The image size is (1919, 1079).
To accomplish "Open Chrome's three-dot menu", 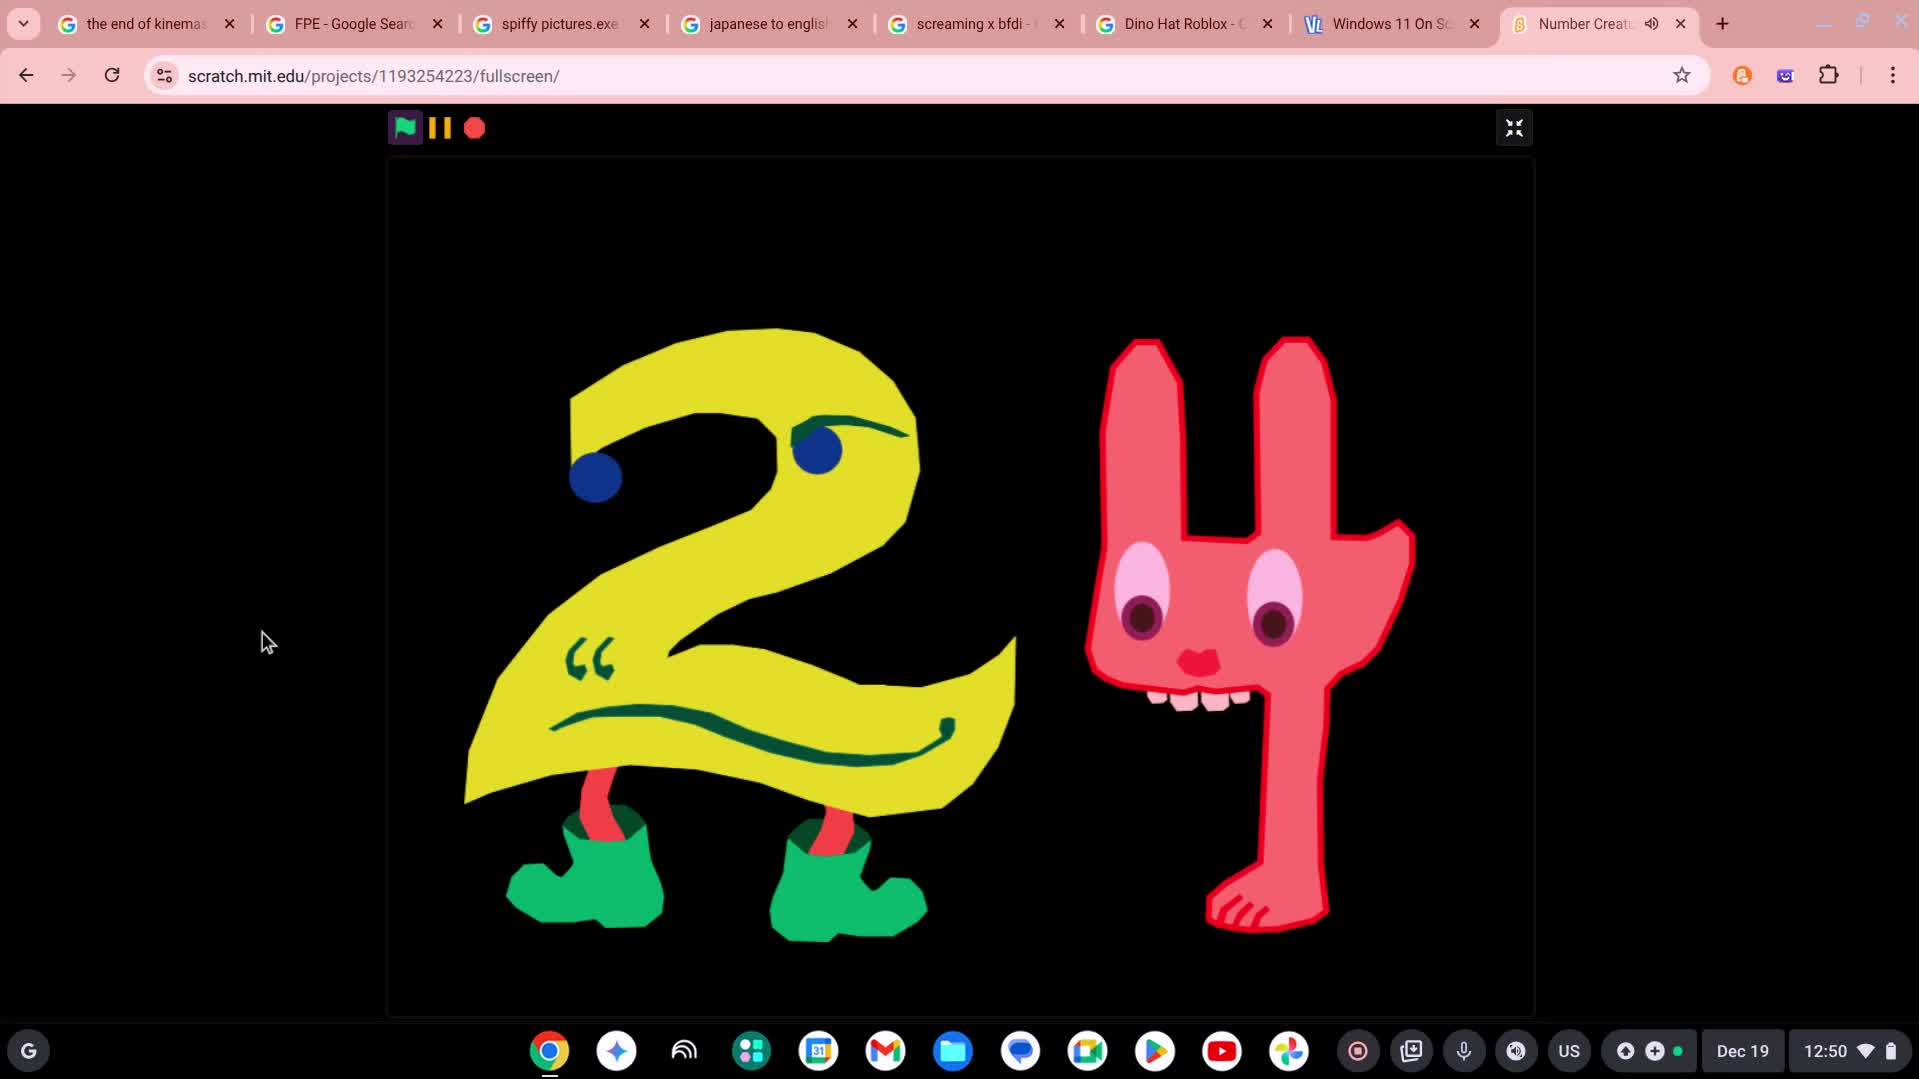I will 1892,75.
